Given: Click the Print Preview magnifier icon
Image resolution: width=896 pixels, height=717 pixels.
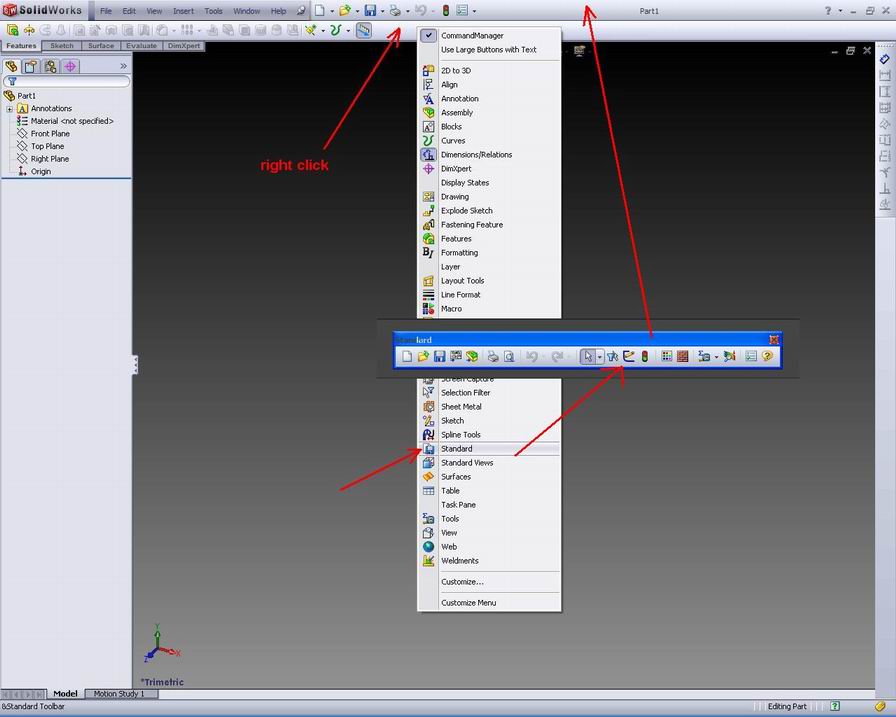Looking at the screenshot, I should click(x=509, y=355).
